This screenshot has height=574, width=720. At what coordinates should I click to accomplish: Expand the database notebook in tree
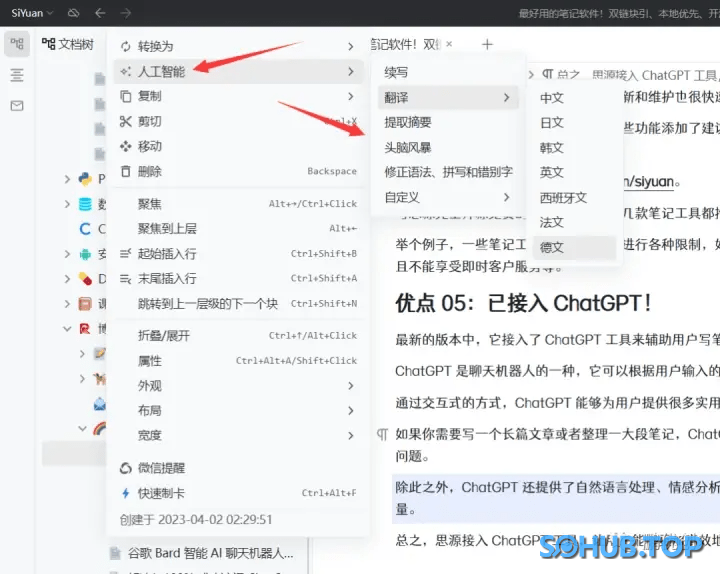tap(67, 203)
